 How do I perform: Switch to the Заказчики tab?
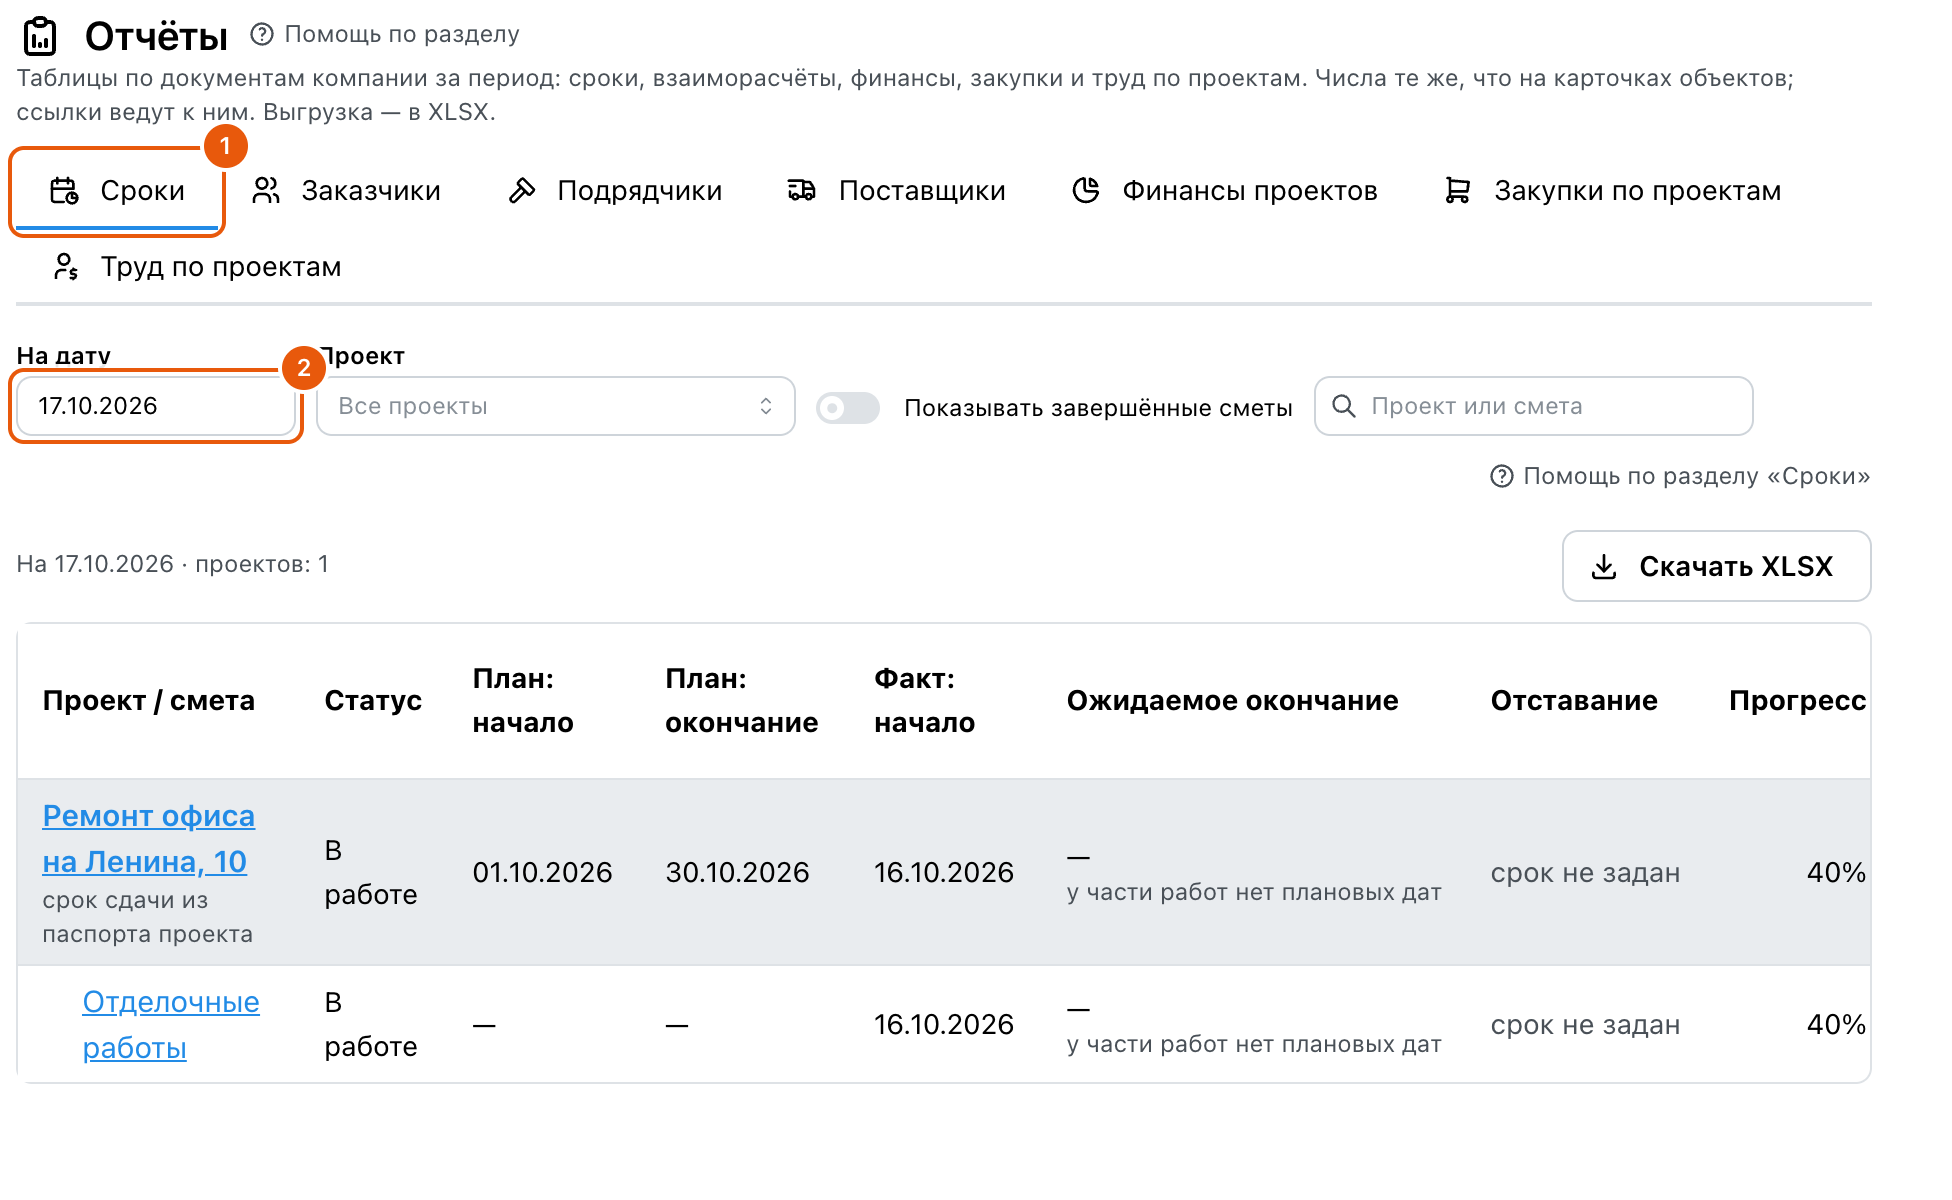click(346, 190)
